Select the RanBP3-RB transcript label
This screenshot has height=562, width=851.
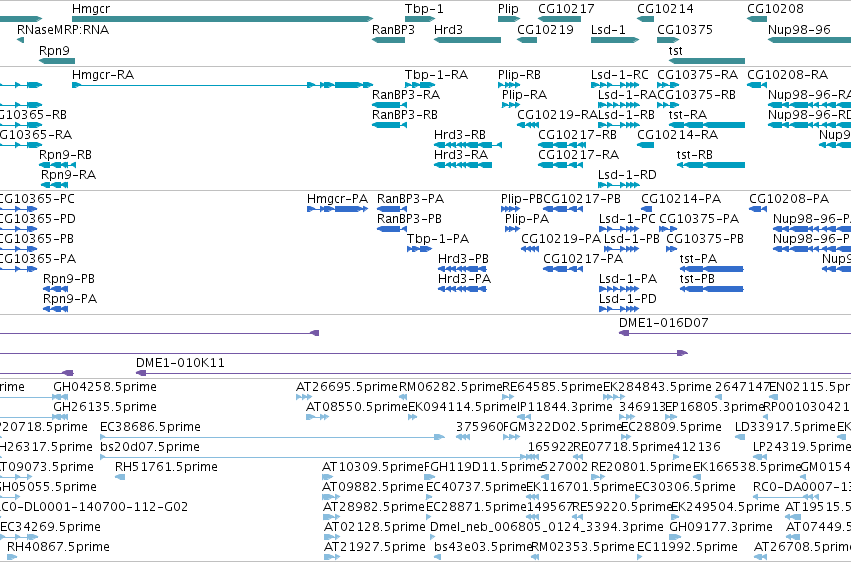pos(405,115)
